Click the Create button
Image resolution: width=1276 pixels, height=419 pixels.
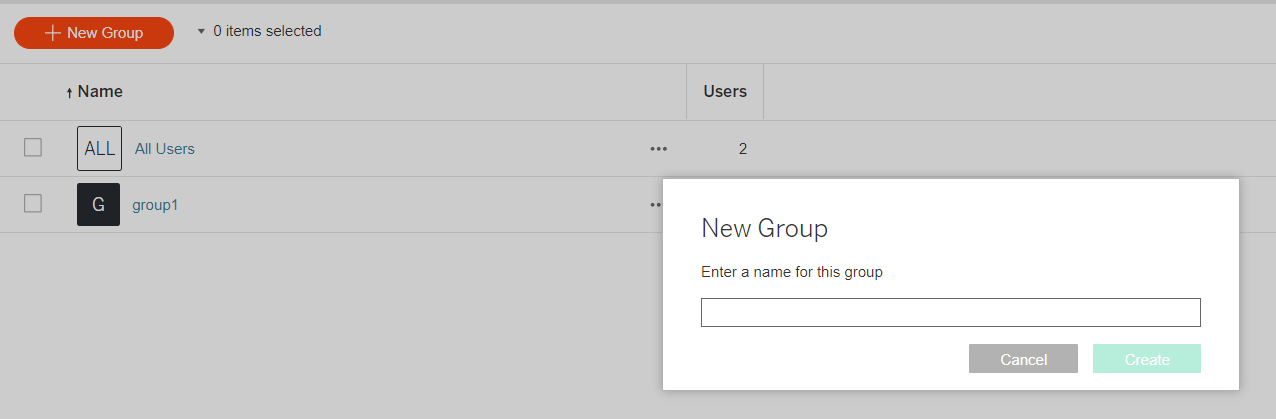[x=1147, y=359]
